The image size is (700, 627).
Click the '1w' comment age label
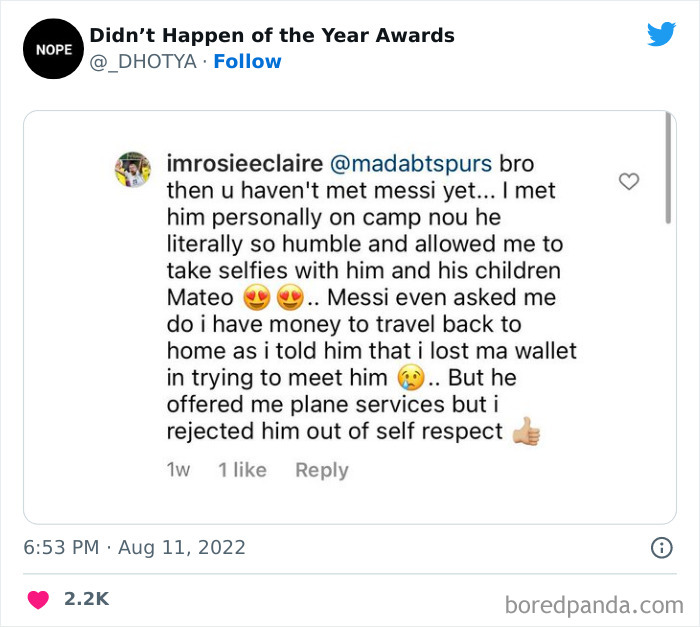178,470
